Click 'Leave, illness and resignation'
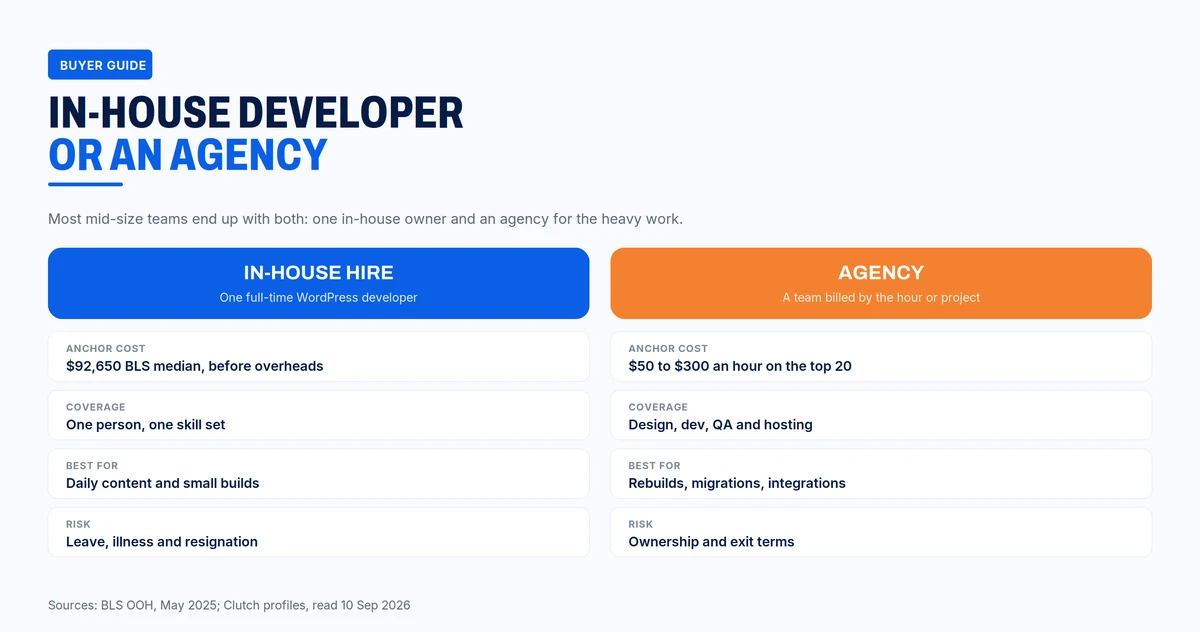The image size is (1200, 632). click(162, 542)
